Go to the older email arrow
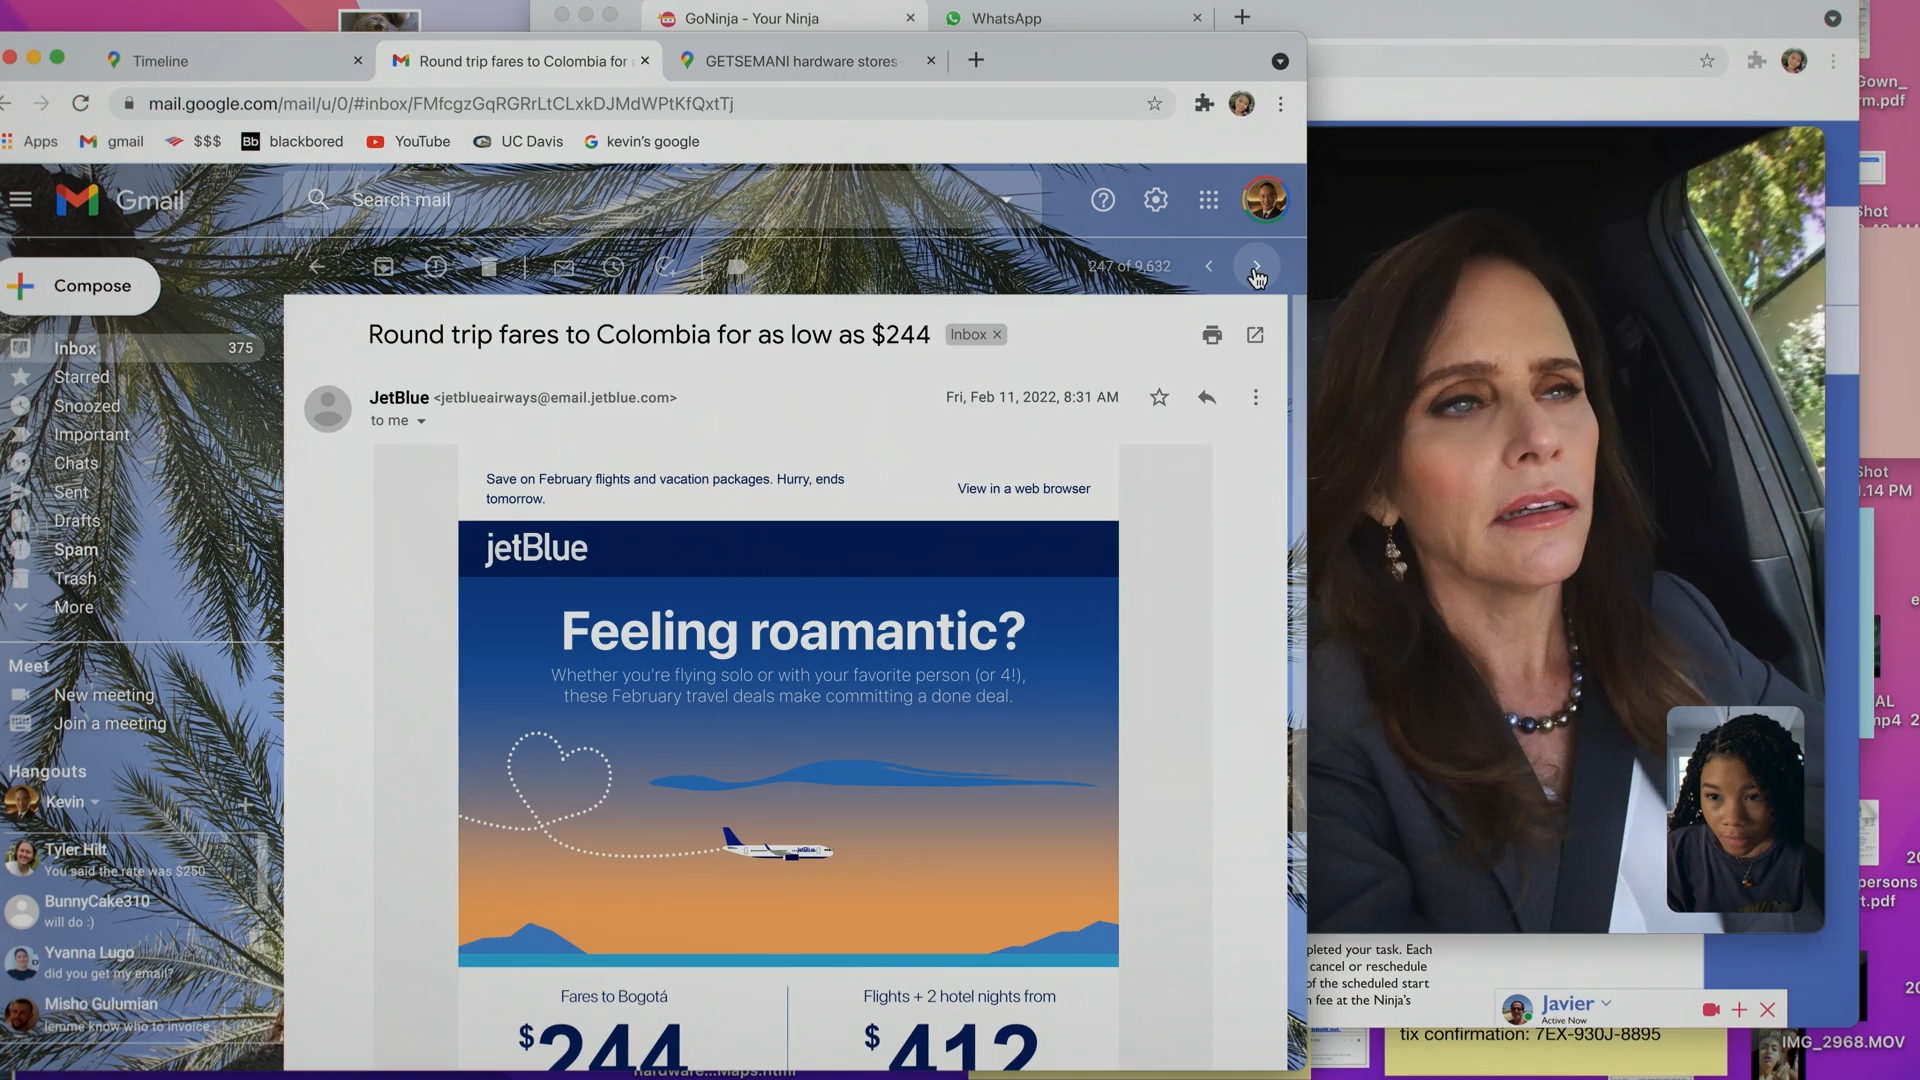Screen dimensions: 1920x1080 1256,266
